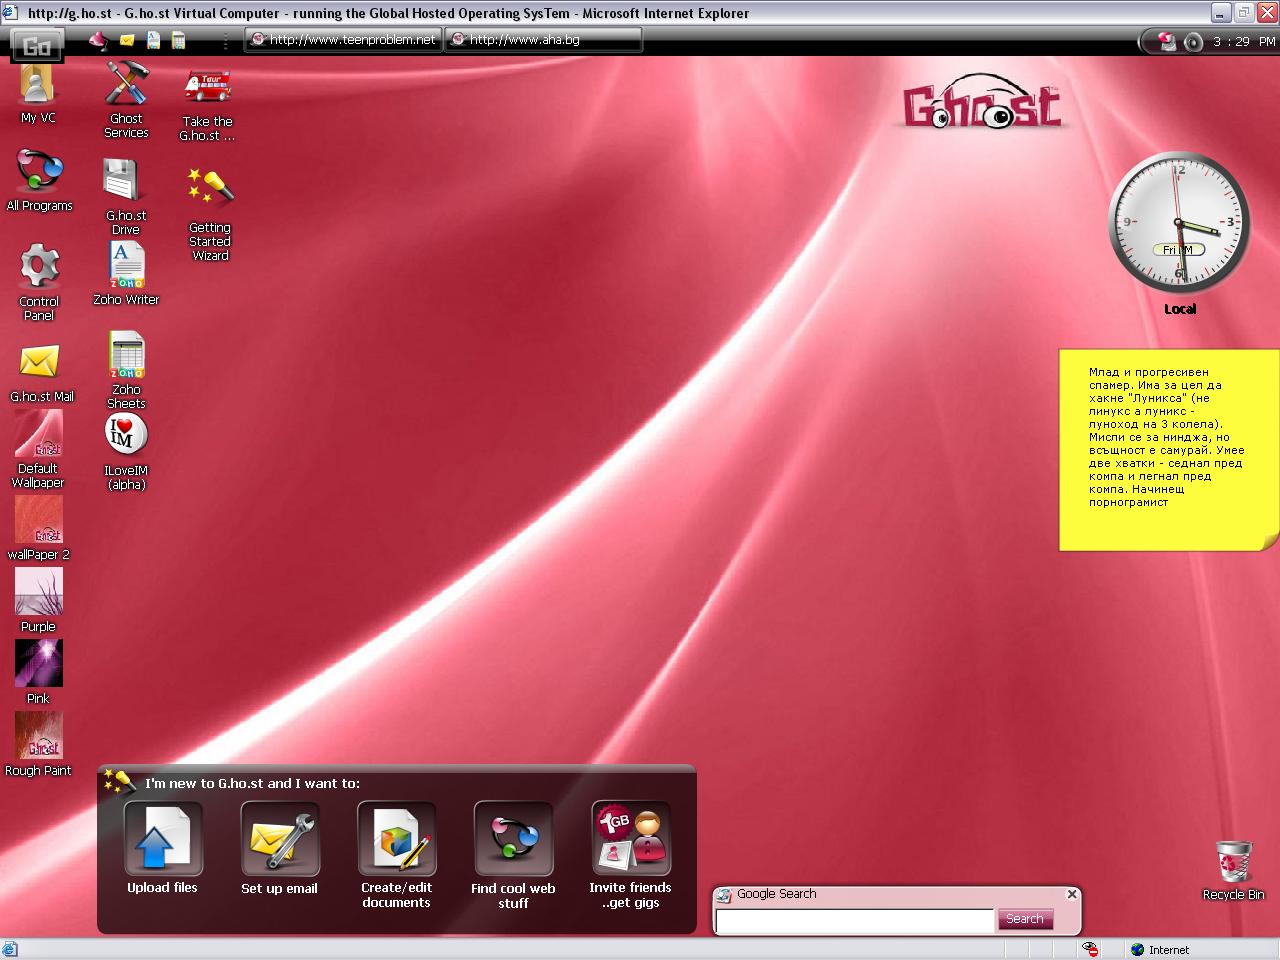Click in the Google Search text field
The height and width of the screenshot is (960, 1280).
pyautogui.click(x=855, y=920)
